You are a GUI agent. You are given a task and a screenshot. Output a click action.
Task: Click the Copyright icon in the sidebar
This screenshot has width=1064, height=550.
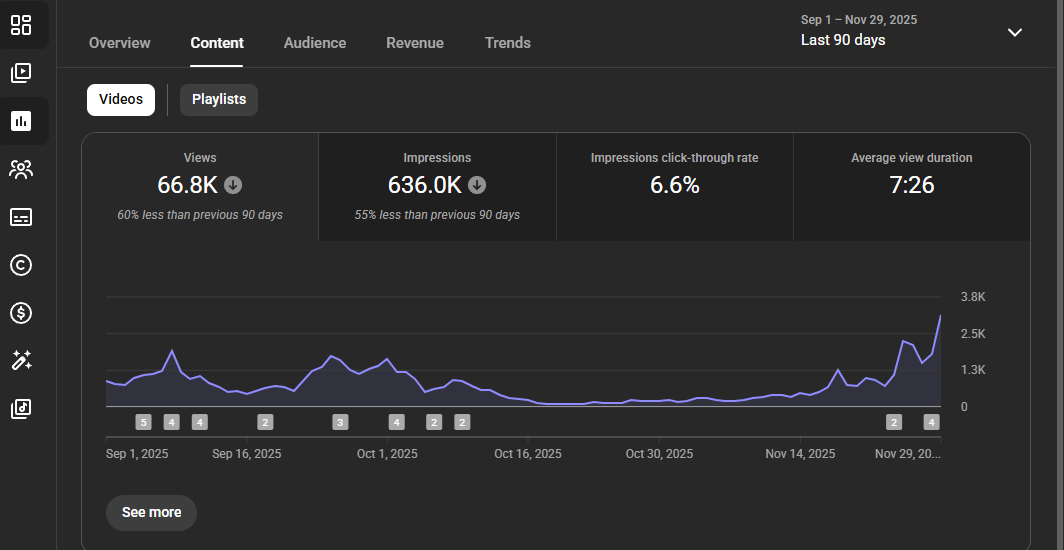click(x=21, y=265)
